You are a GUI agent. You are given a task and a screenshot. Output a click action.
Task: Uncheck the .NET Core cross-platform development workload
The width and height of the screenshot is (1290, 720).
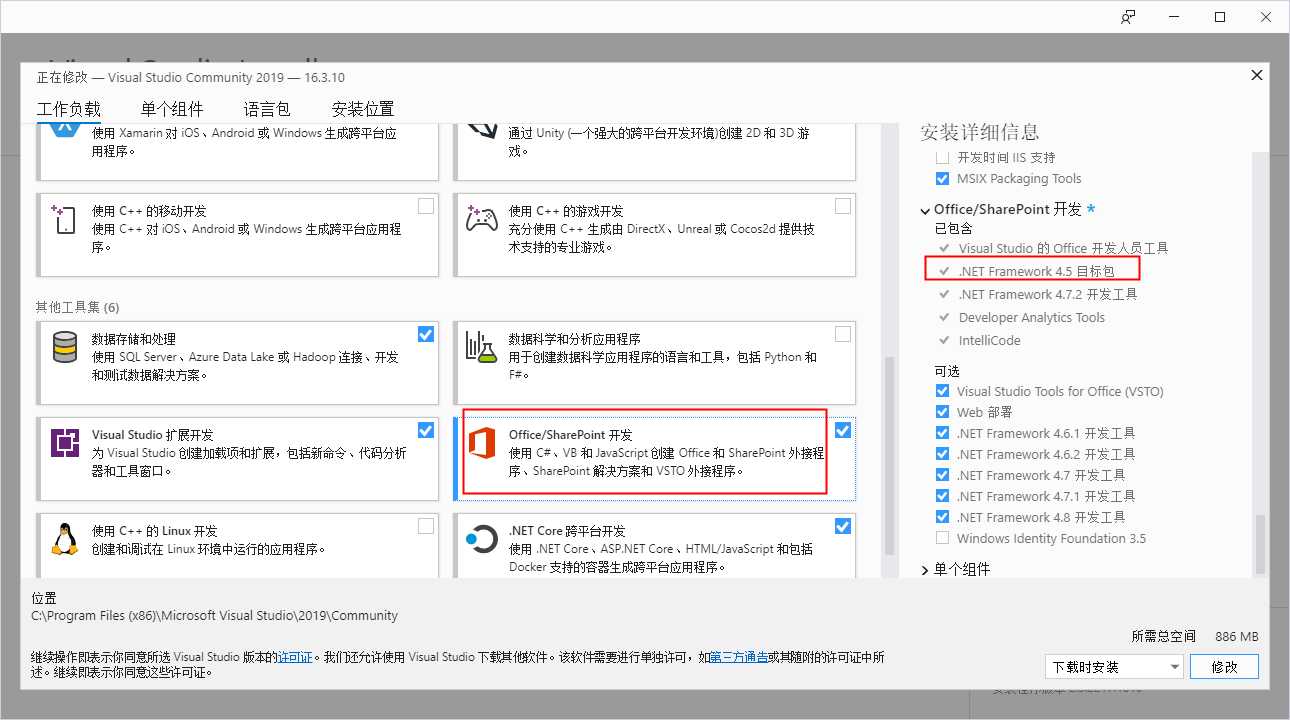[x=843, y=526]
